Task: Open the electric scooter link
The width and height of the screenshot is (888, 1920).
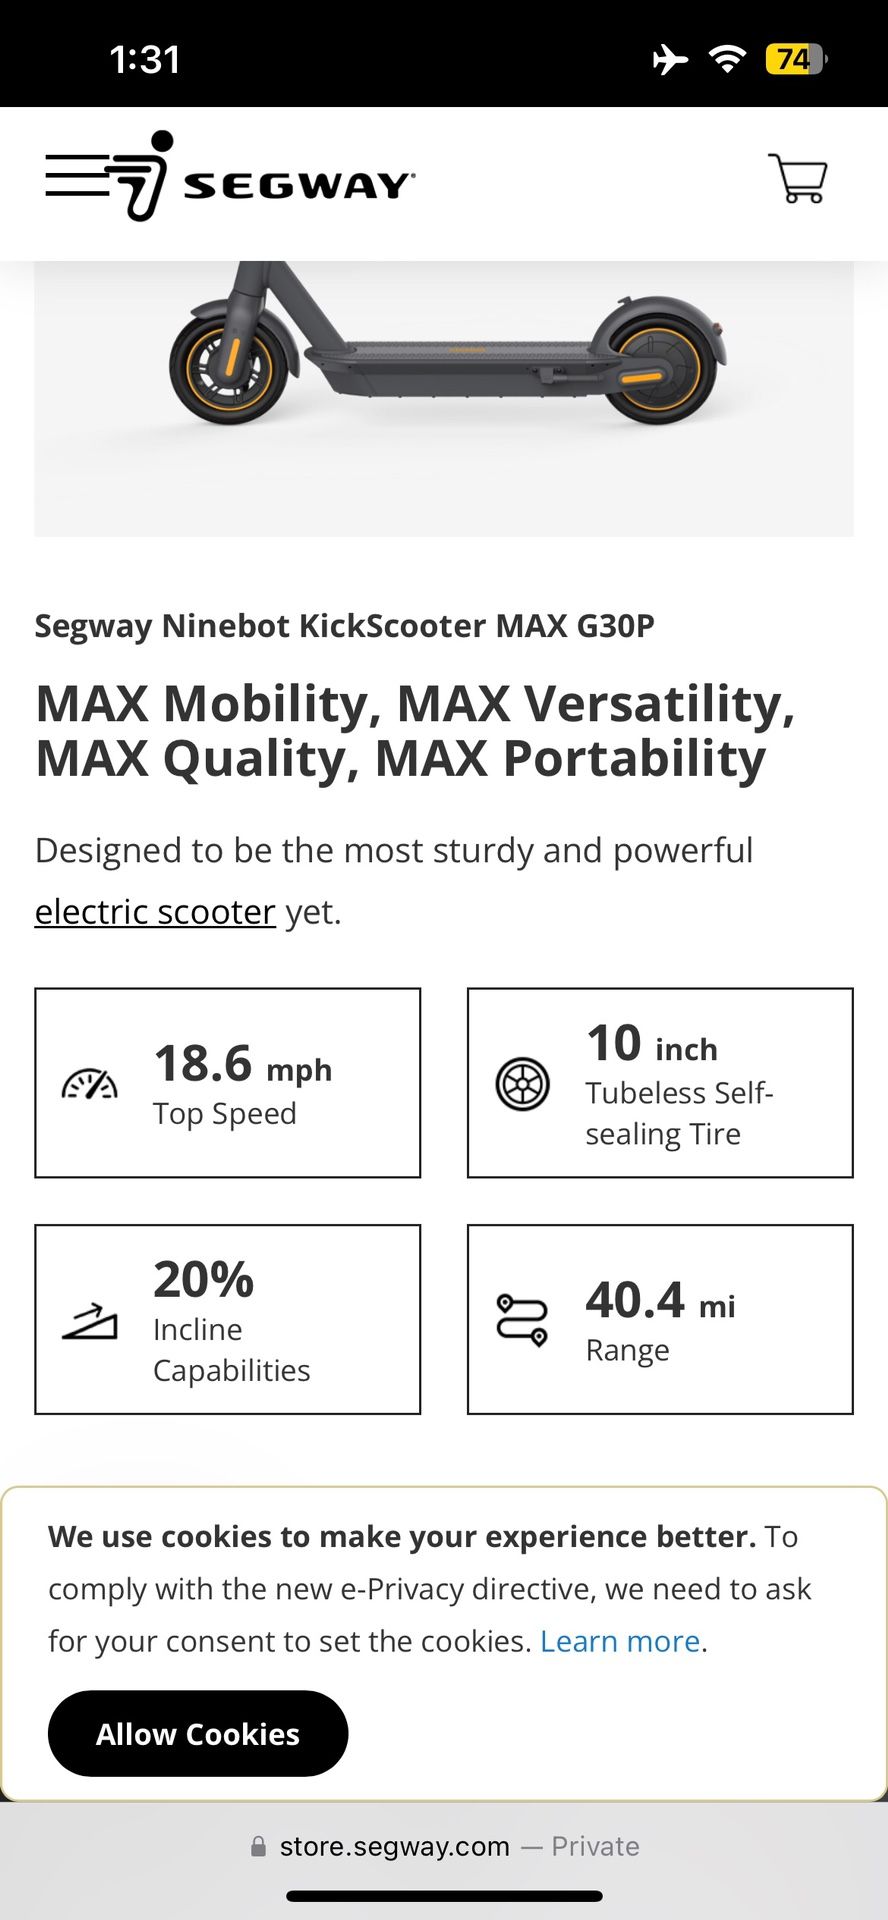Action: click(x=155, y=911)
